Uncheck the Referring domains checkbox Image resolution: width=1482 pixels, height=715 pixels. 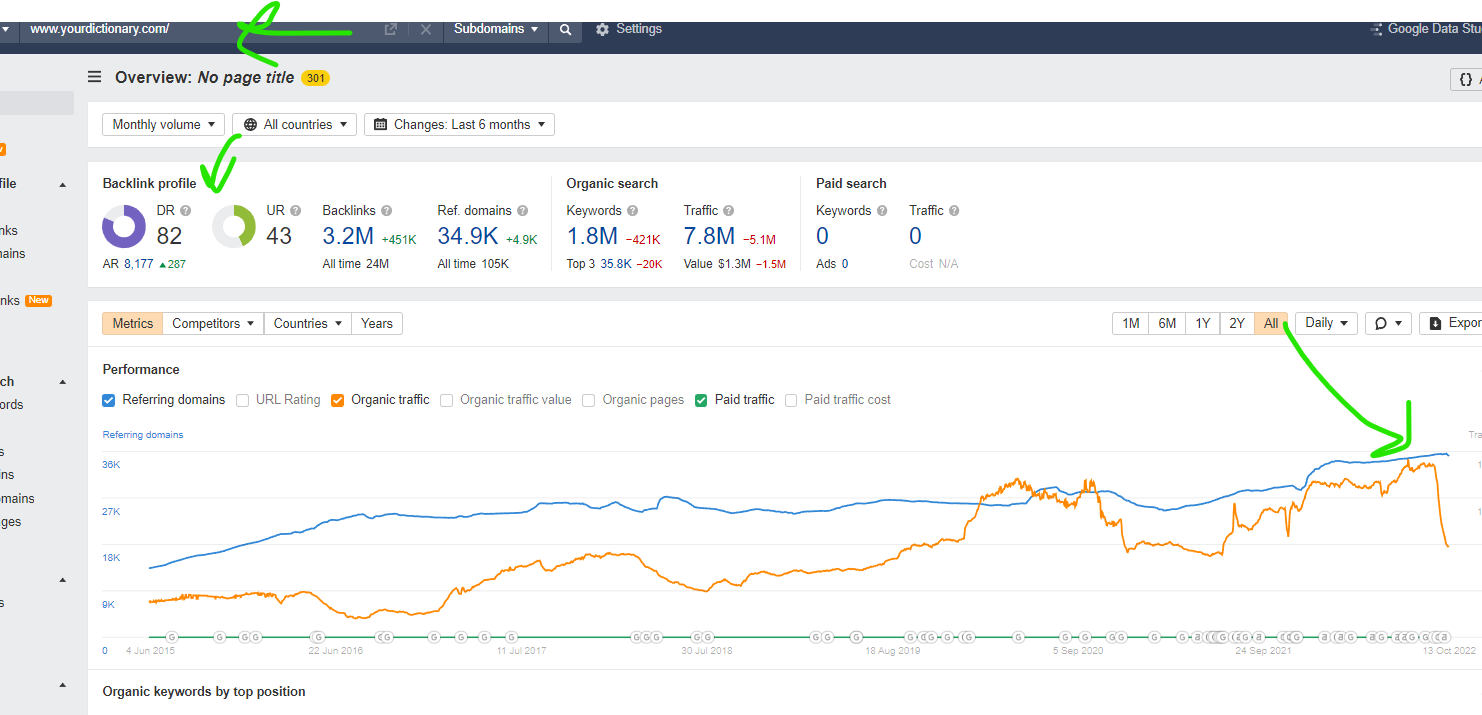pyautogui.click(x=109, y=400)
